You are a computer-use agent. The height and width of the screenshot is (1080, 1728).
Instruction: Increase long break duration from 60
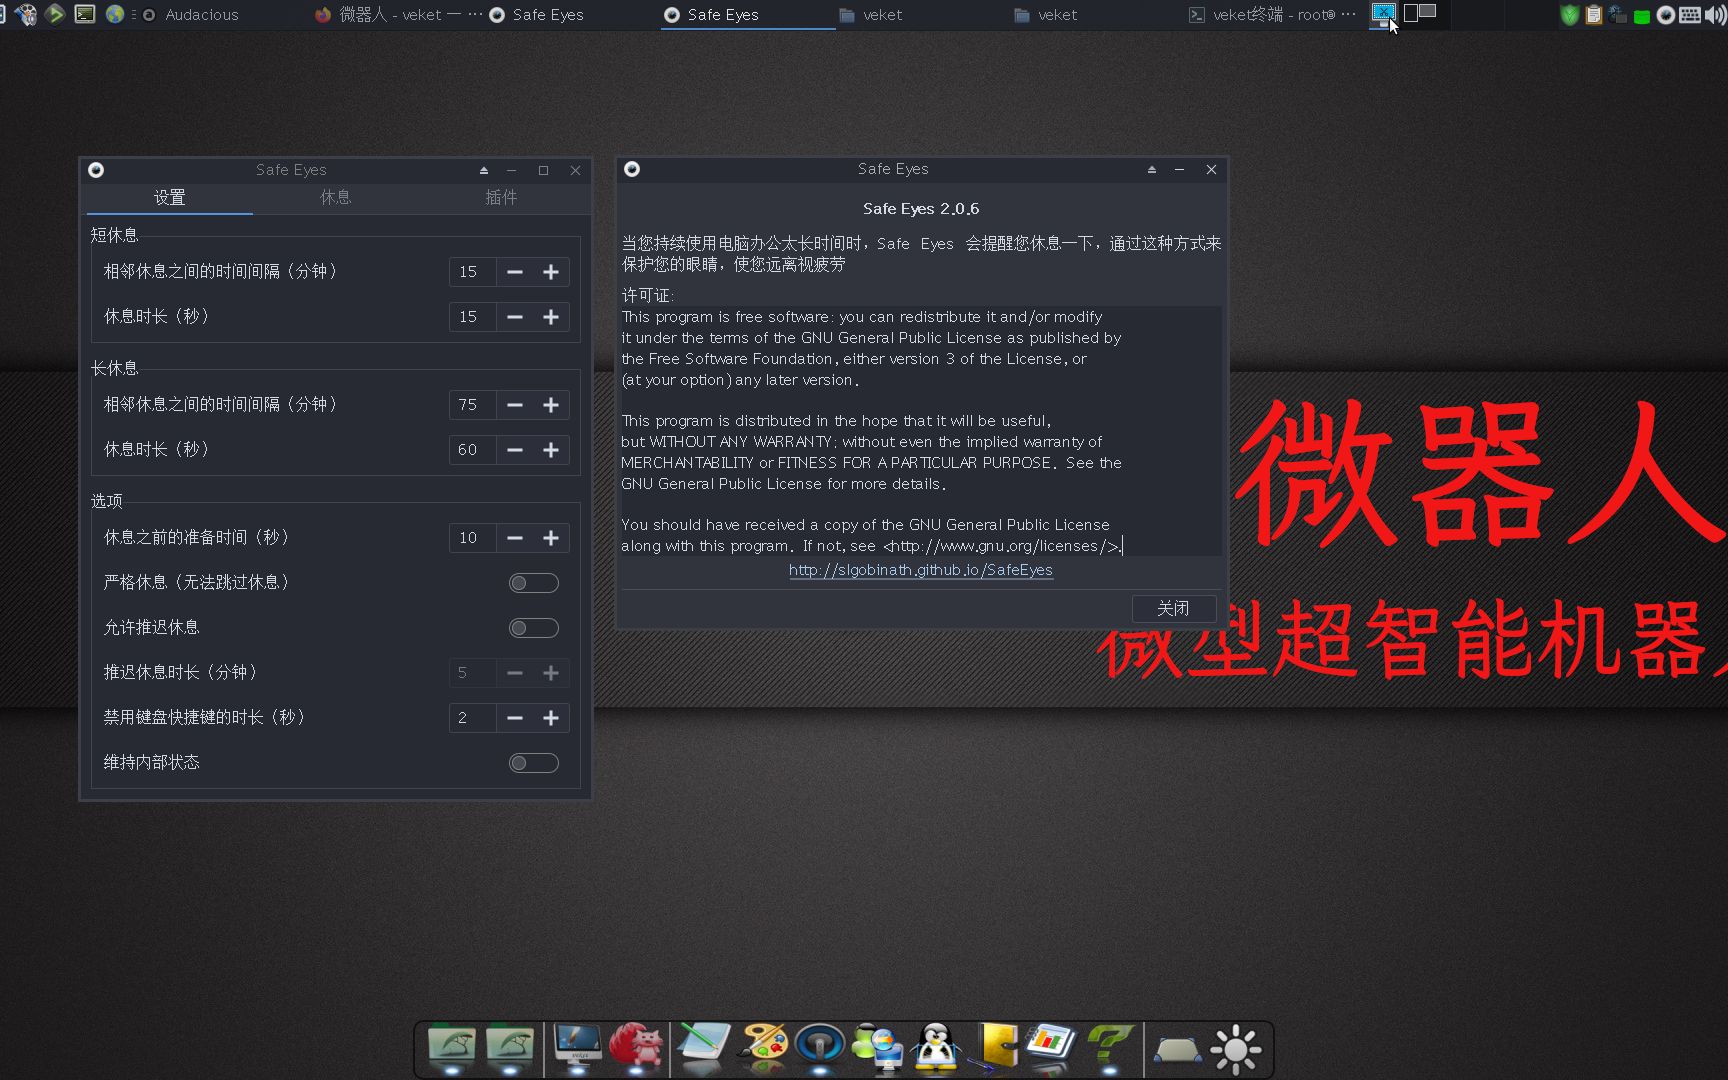(x=551, y=450)
